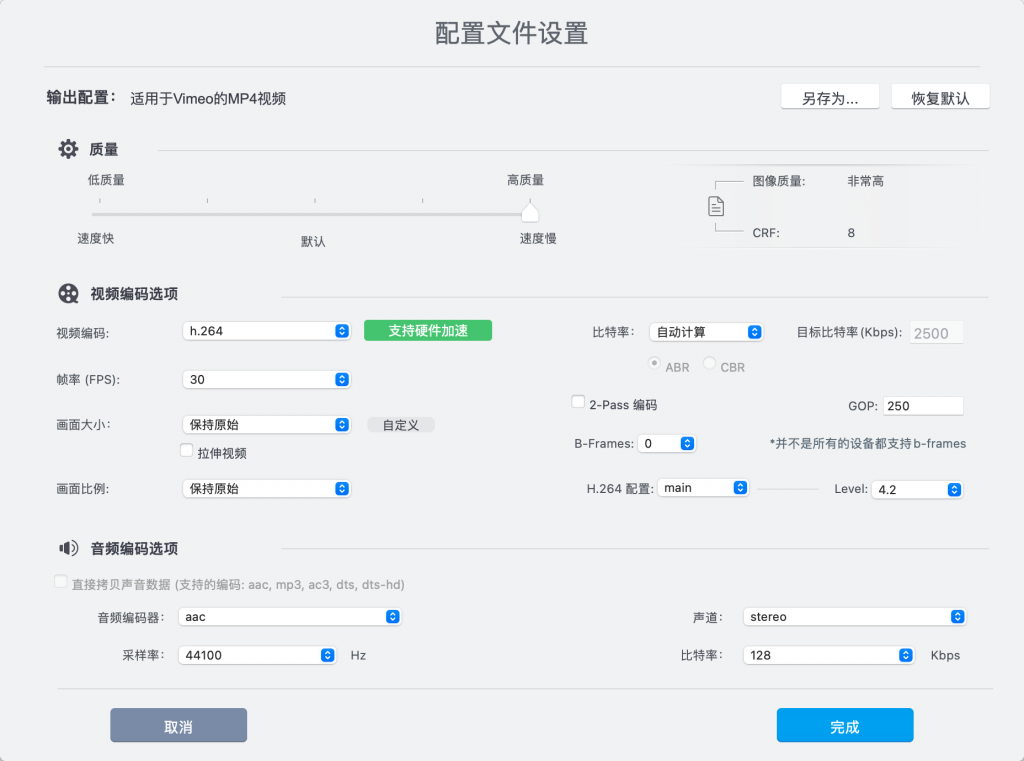Open the 视频编码 dropdown showing h.264

266,329
